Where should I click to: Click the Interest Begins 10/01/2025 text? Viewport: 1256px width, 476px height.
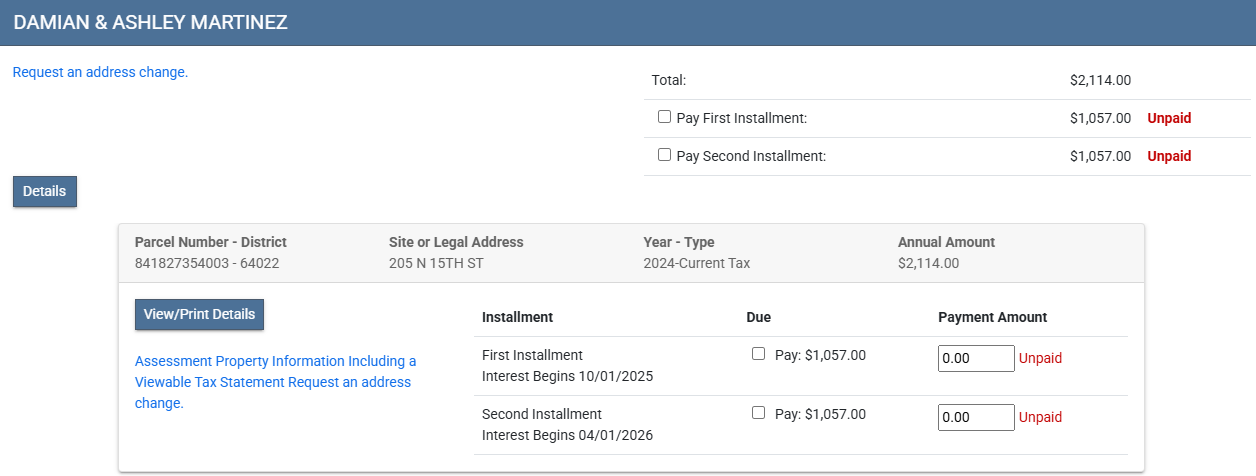[567, 376]
